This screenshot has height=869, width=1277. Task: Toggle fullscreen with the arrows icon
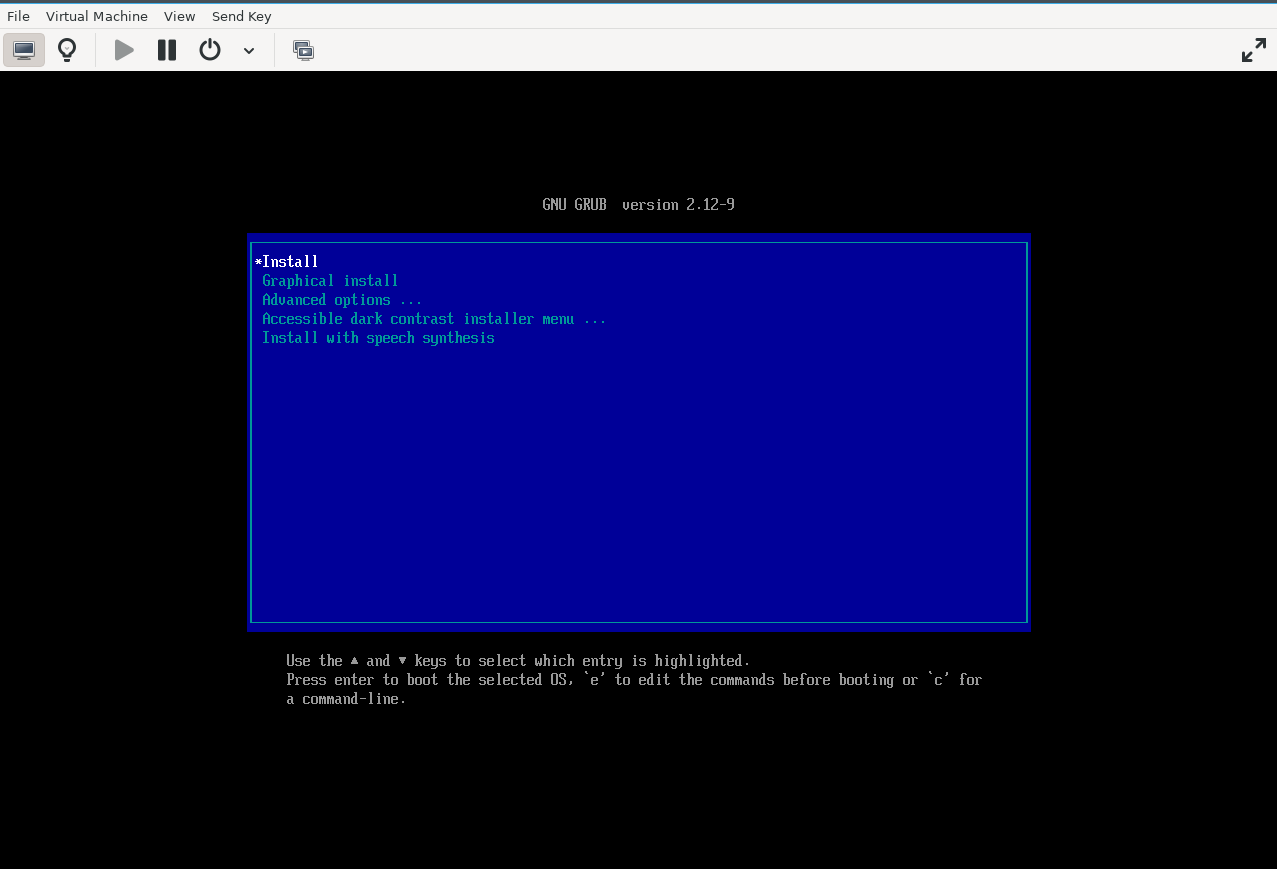pyautogui.click(x=1253, y=49)
